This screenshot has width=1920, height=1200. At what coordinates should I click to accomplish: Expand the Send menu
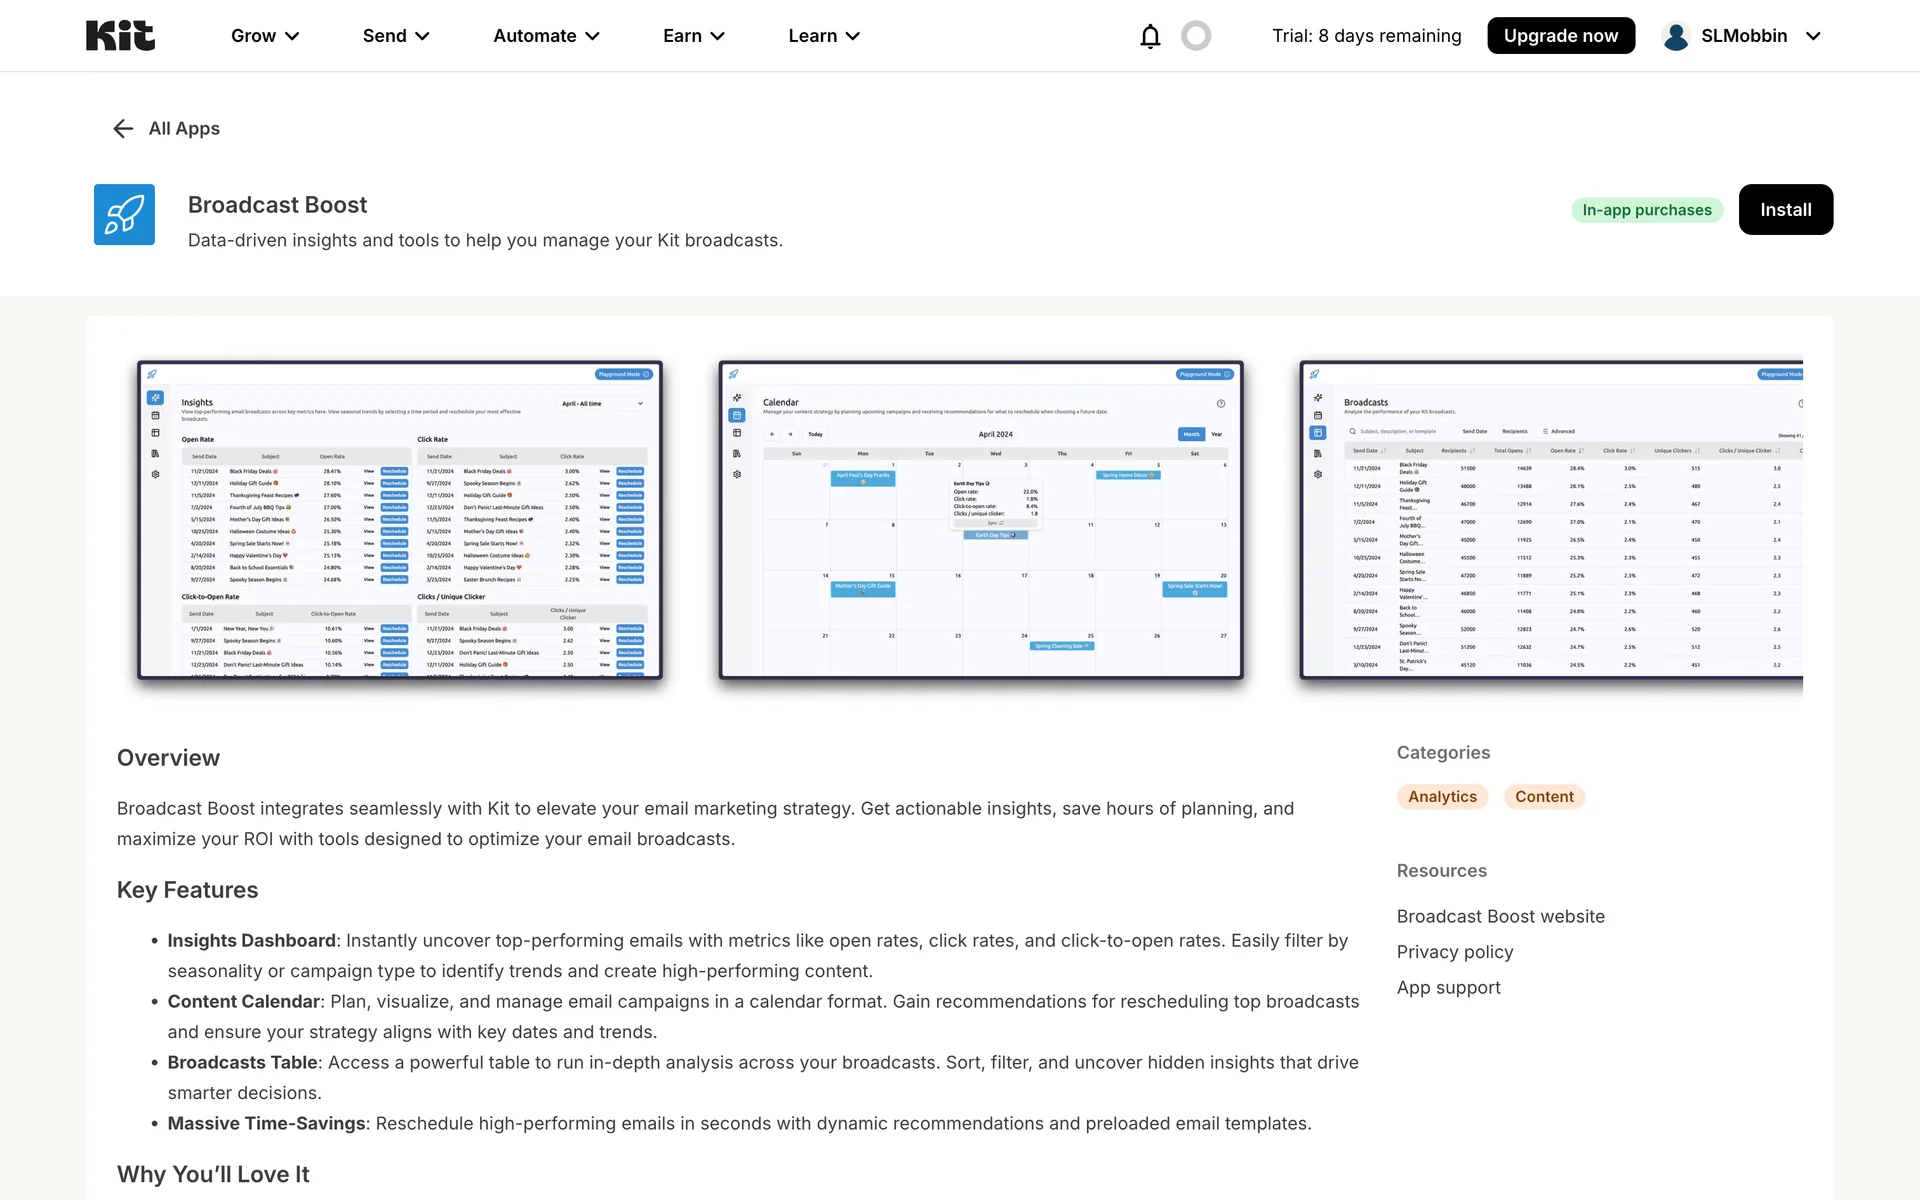396,36
